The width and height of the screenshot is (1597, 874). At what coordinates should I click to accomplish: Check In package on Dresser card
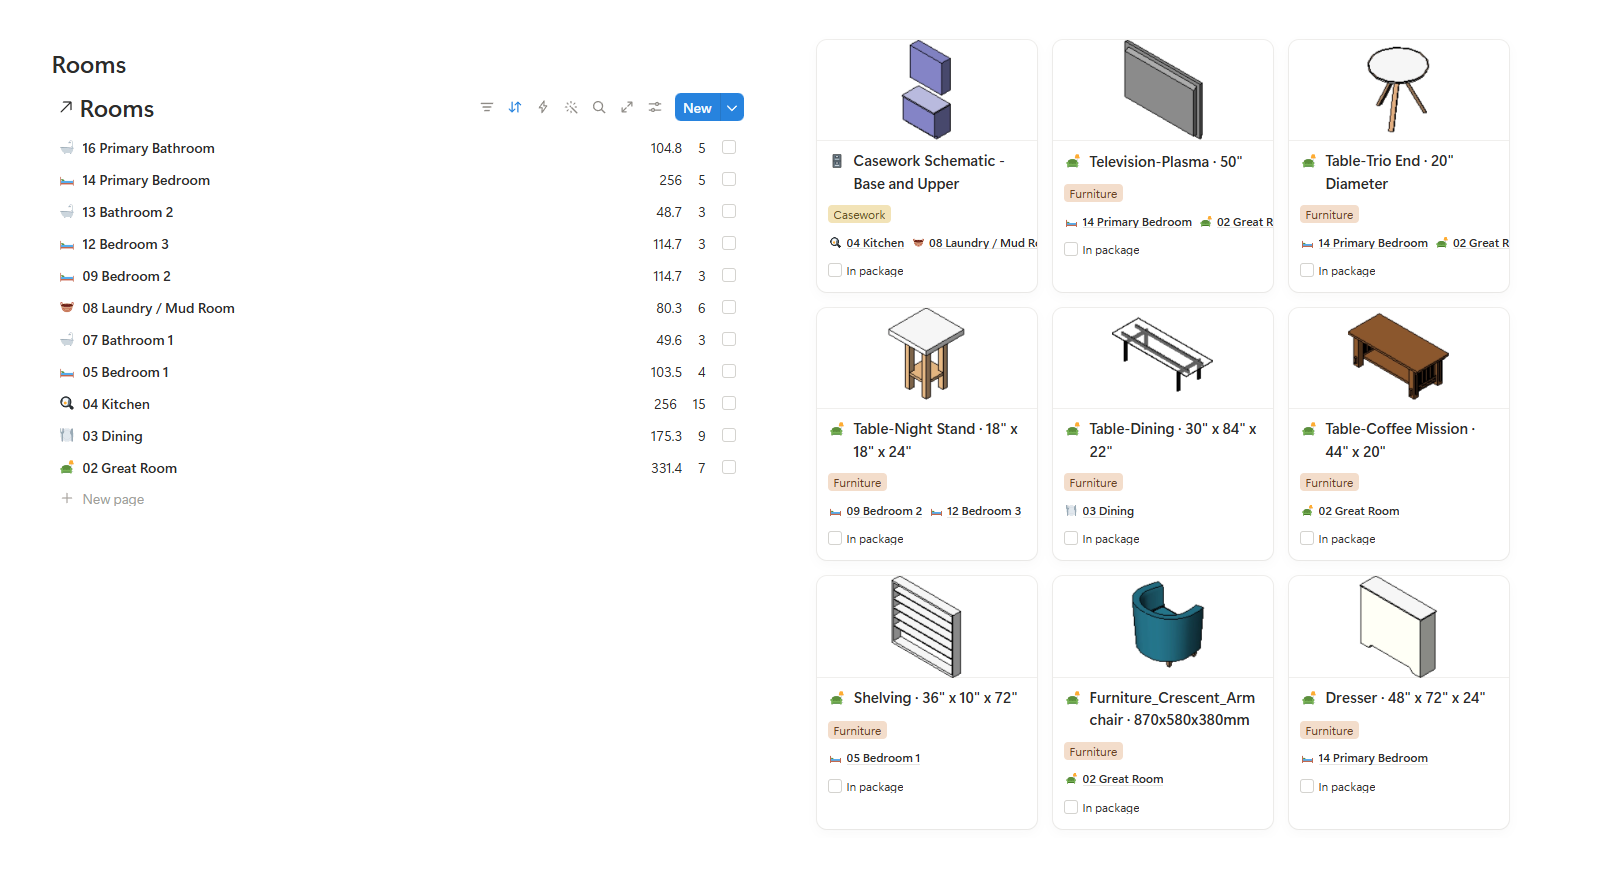pyautogui.click(x=1307, y=786)
